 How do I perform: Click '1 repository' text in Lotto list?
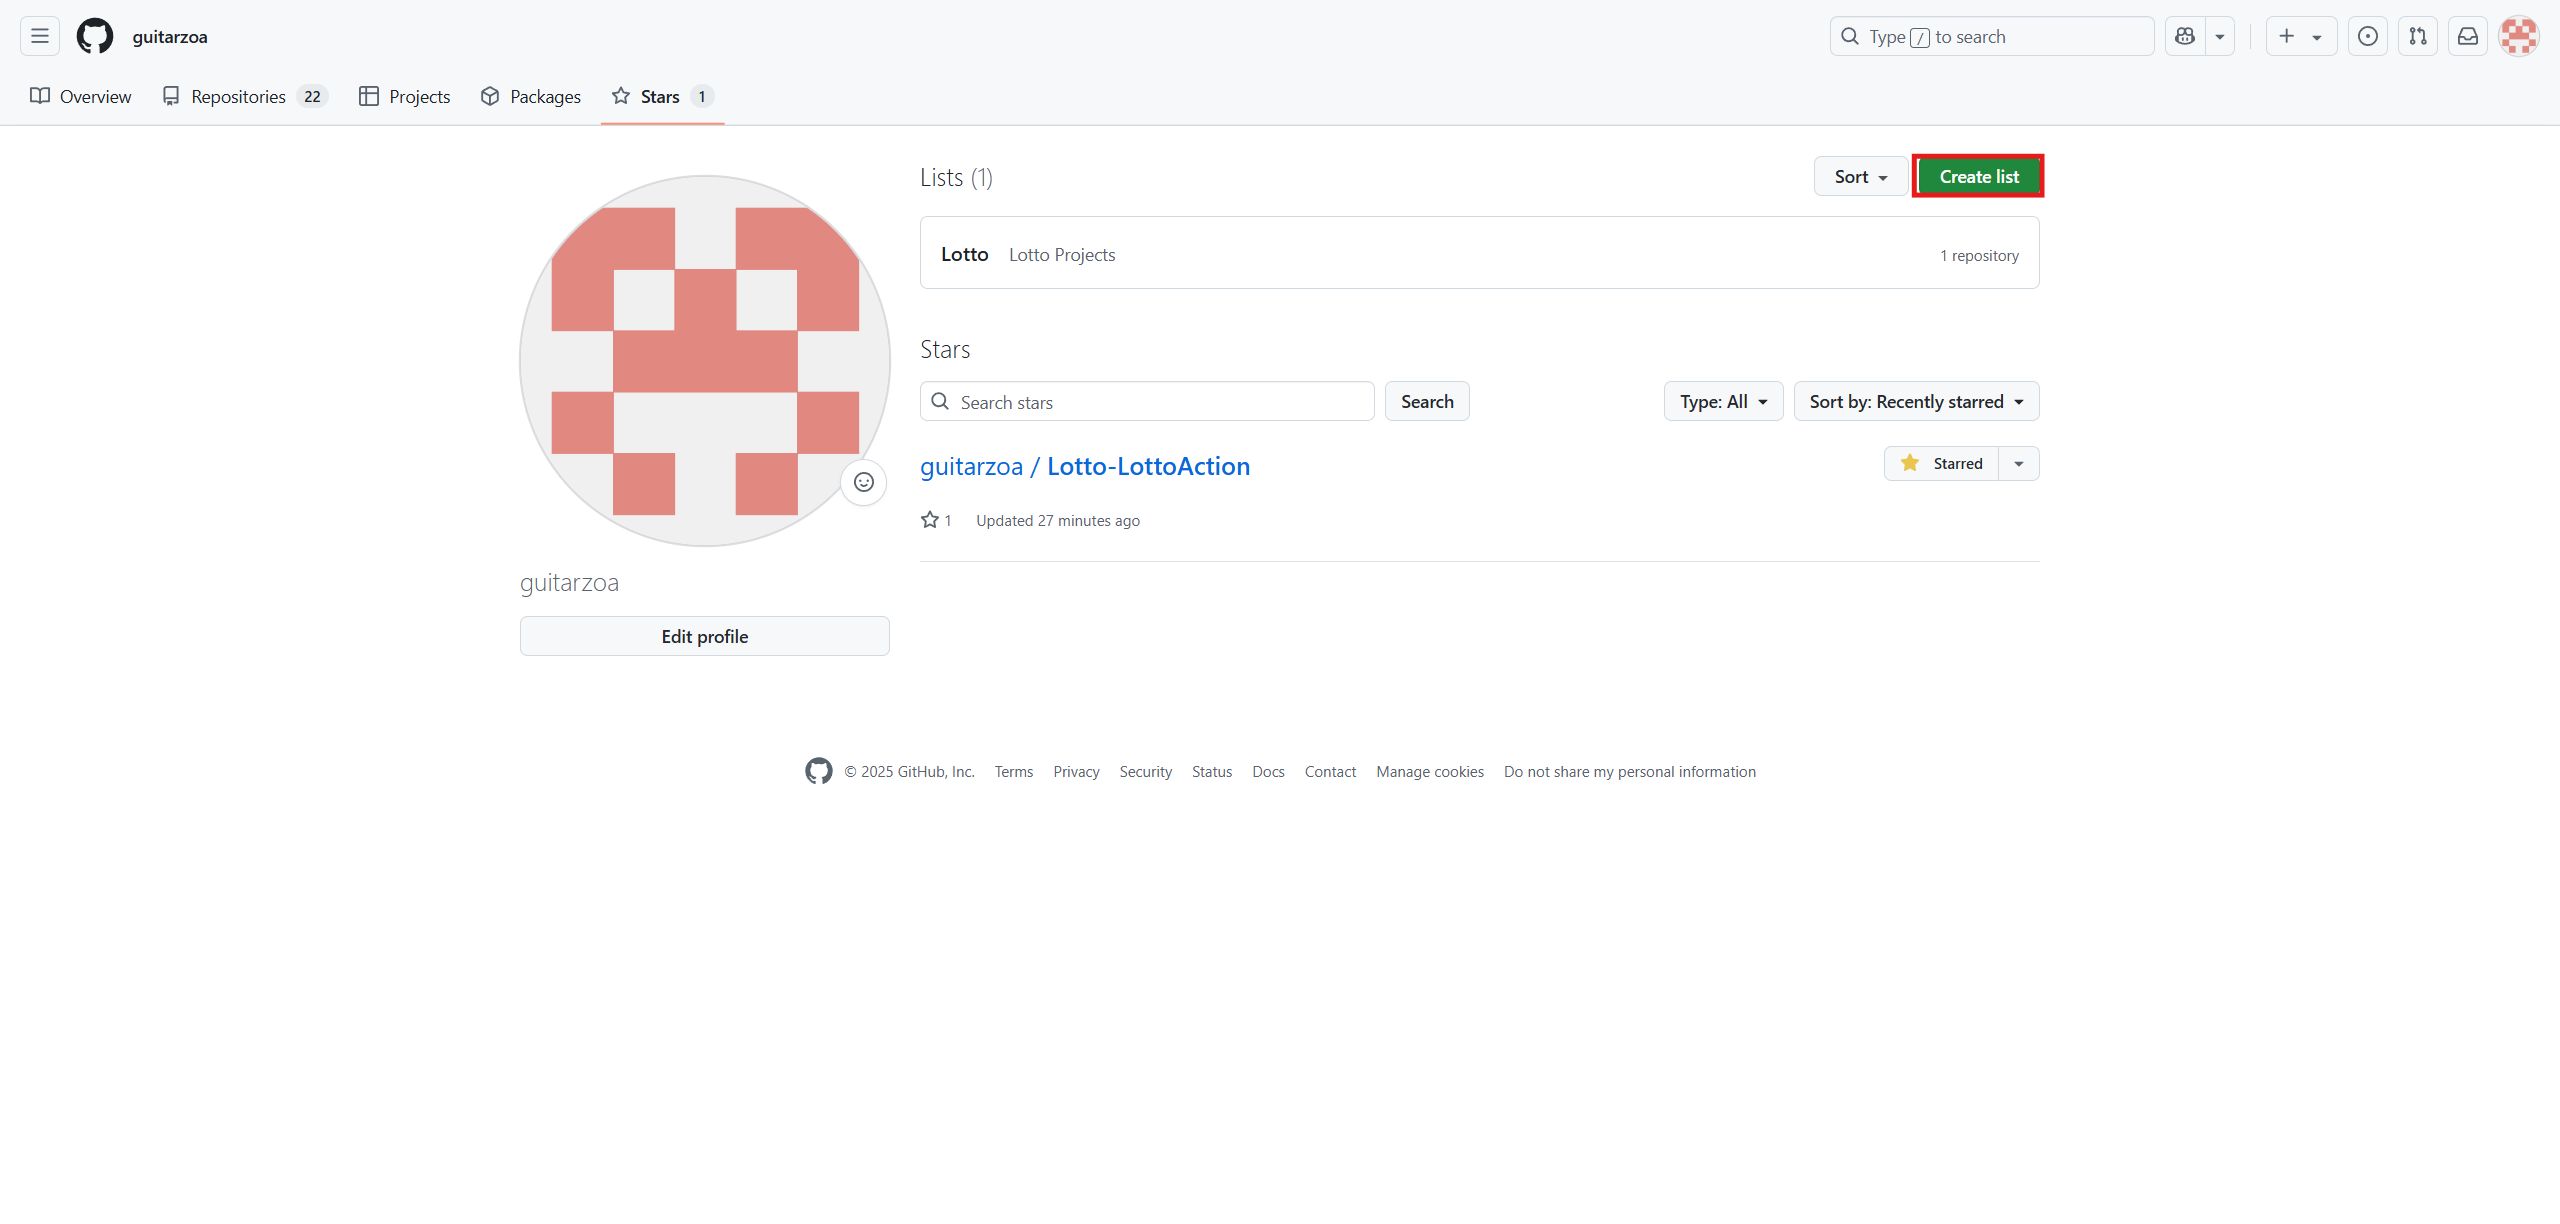pos(1979,256)
